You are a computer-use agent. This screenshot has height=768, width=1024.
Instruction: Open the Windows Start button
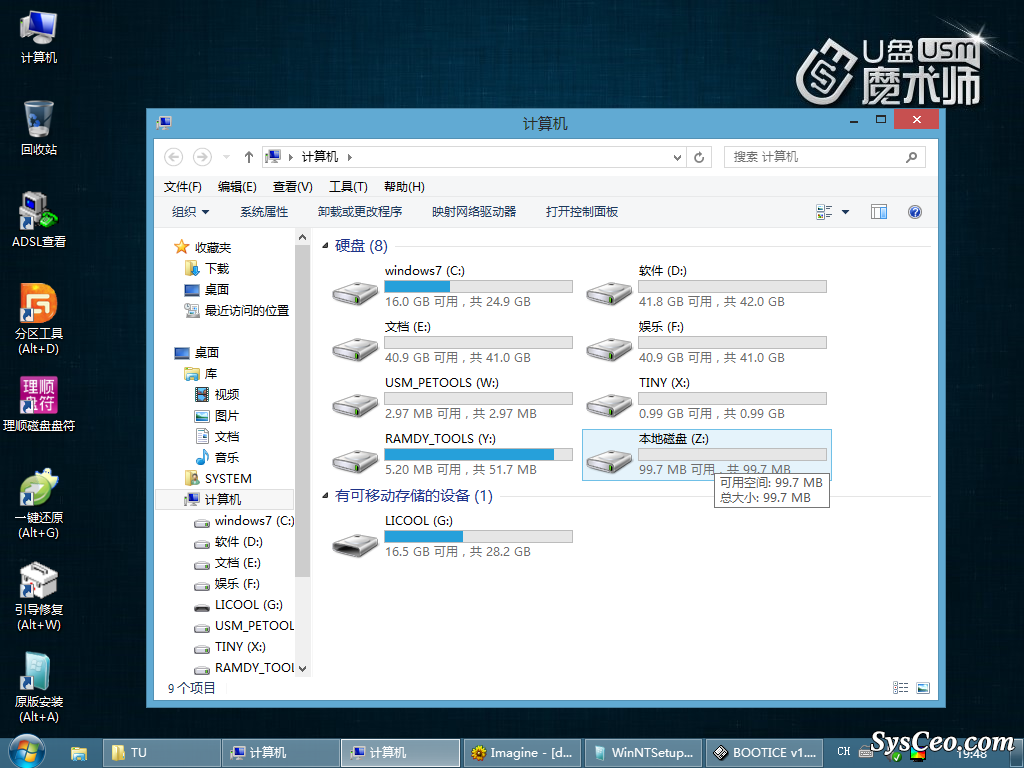[26, 752]
